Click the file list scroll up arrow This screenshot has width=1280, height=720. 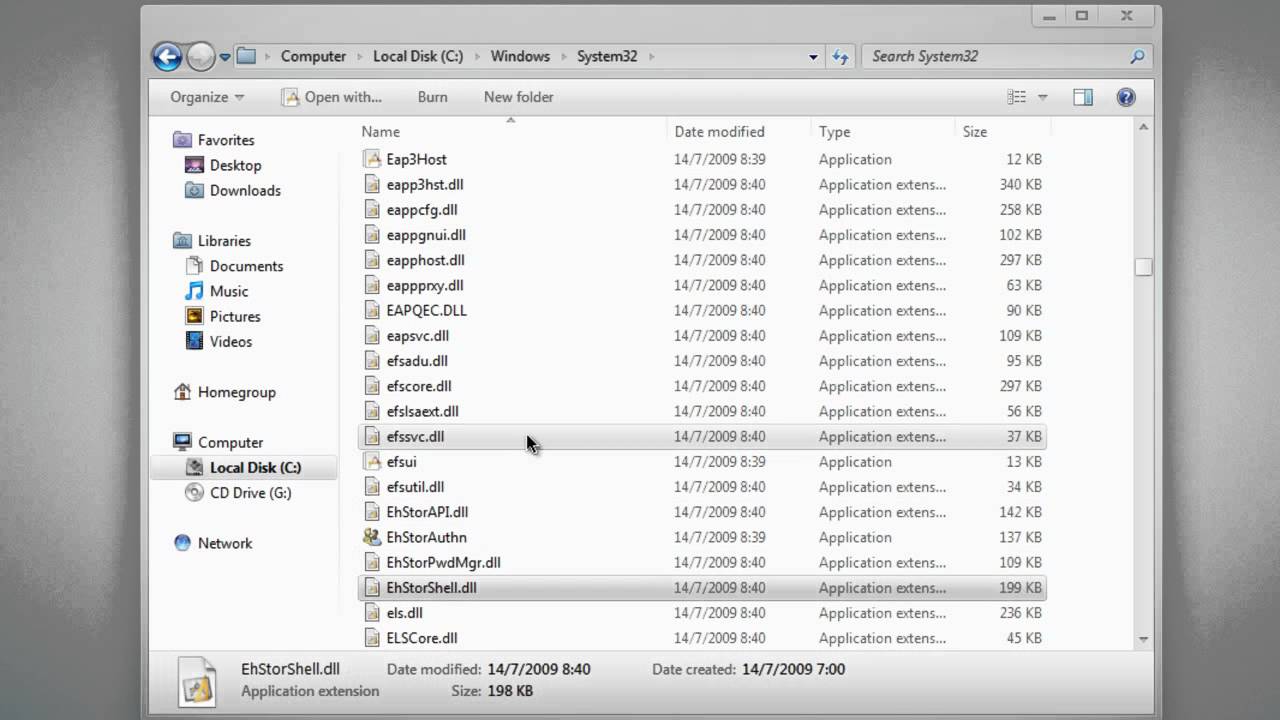[1143, 128]
